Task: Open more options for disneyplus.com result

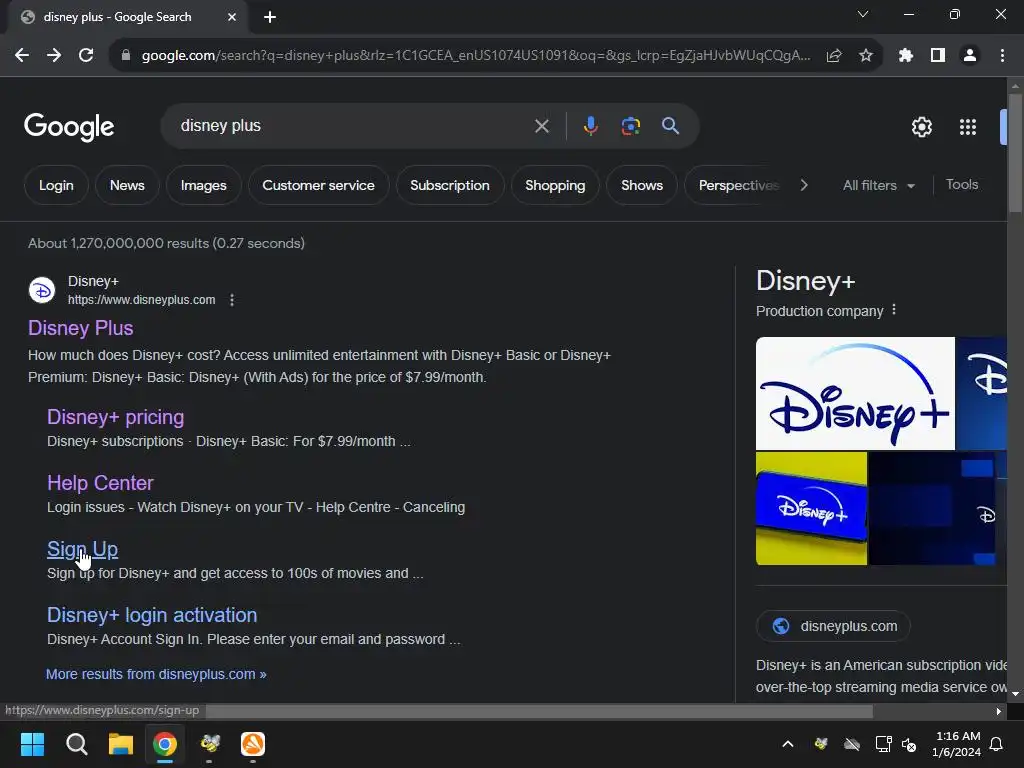Action: (232, 300)
